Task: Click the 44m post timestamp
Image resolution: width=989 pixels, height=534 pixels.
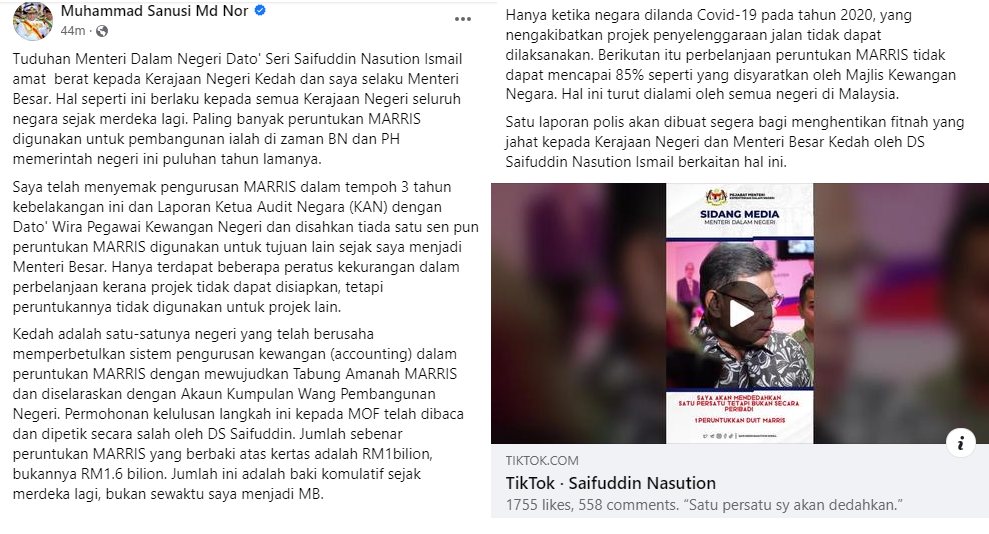Action: (73, 31)
